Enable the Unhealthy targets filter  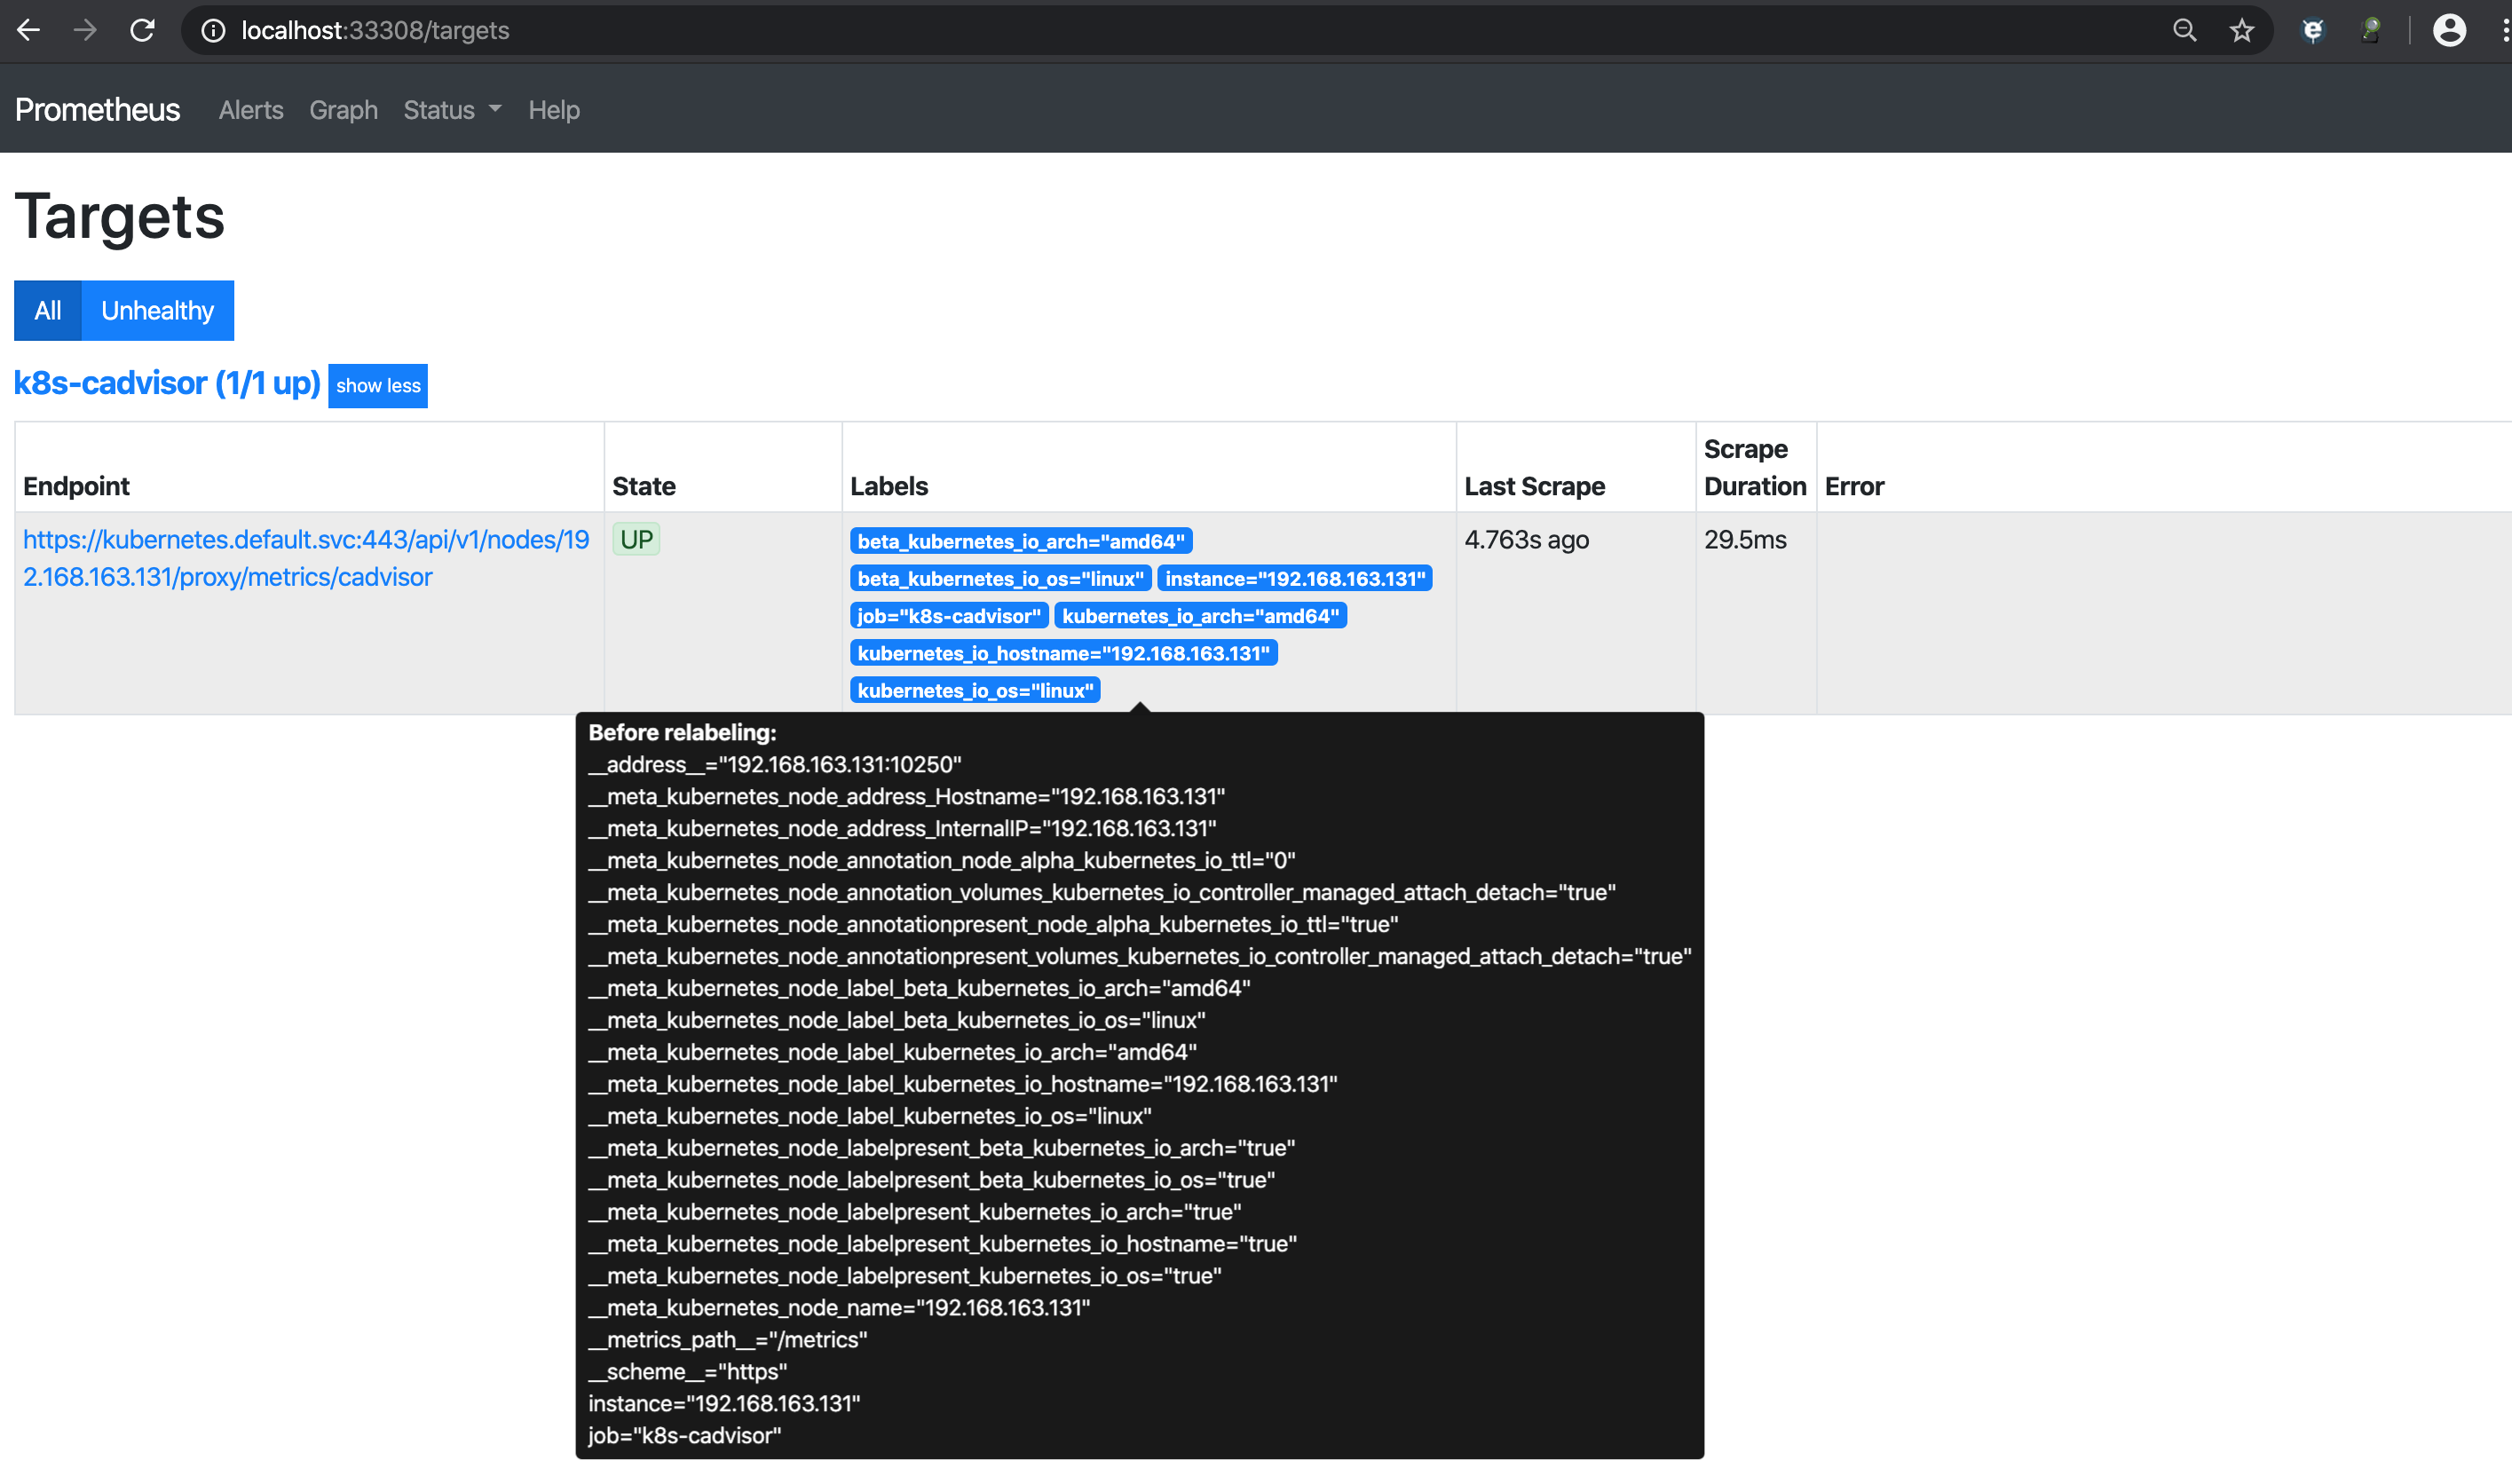tap(157, 310)
